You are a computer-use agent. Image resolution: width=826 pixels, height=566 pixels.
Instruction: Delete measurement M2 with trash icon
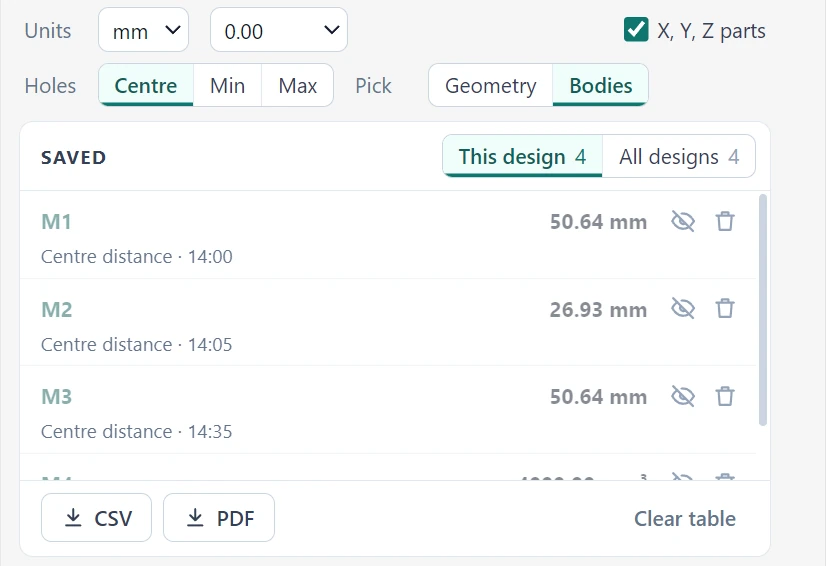(x=725, y=309)
